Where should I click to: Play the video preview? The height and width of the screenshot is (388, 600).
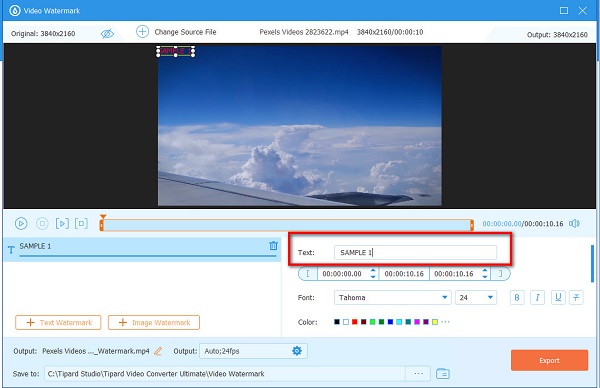(x=21, y=223)
